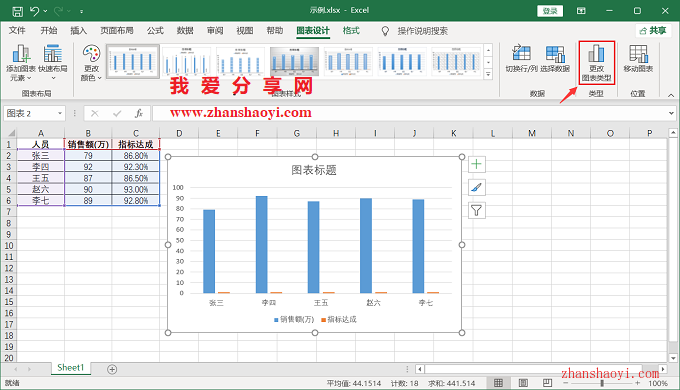
Task: Select the first chart style thumbnail
Action: [133, 61]
